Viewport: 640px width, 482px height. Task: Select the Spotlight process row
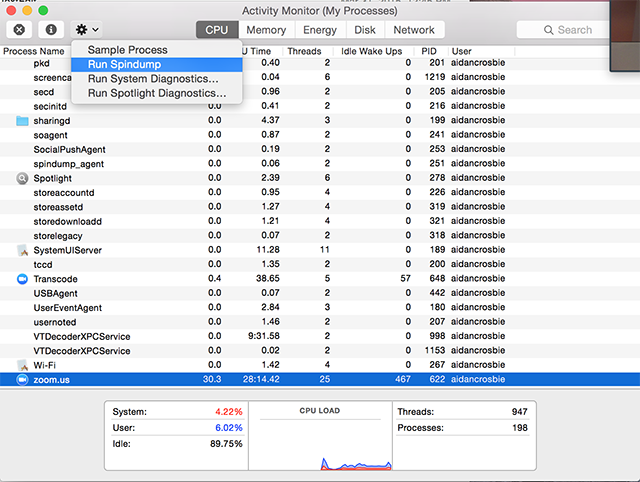[320, 178]
